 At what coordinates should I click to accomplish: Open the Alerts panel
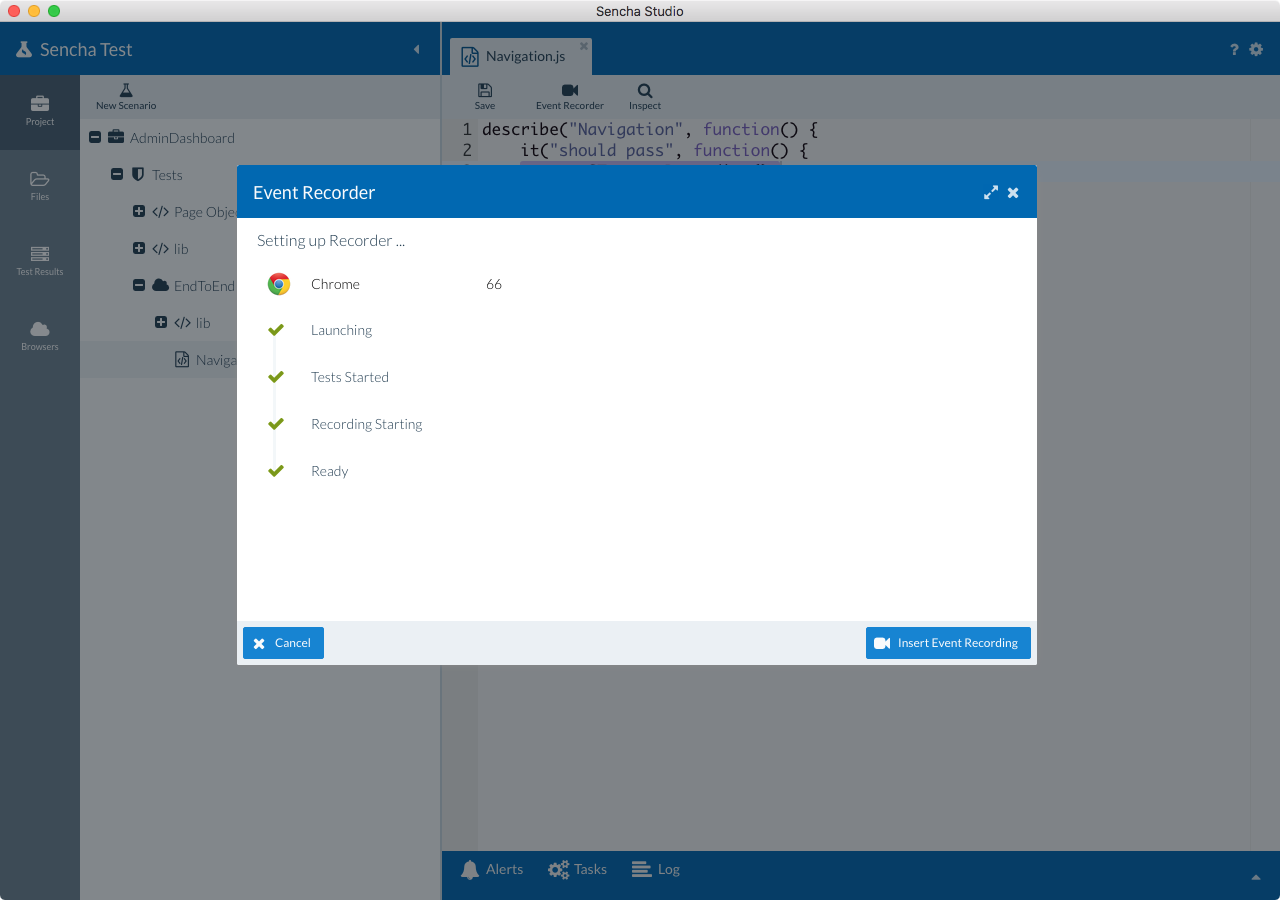tap(492, 870)
